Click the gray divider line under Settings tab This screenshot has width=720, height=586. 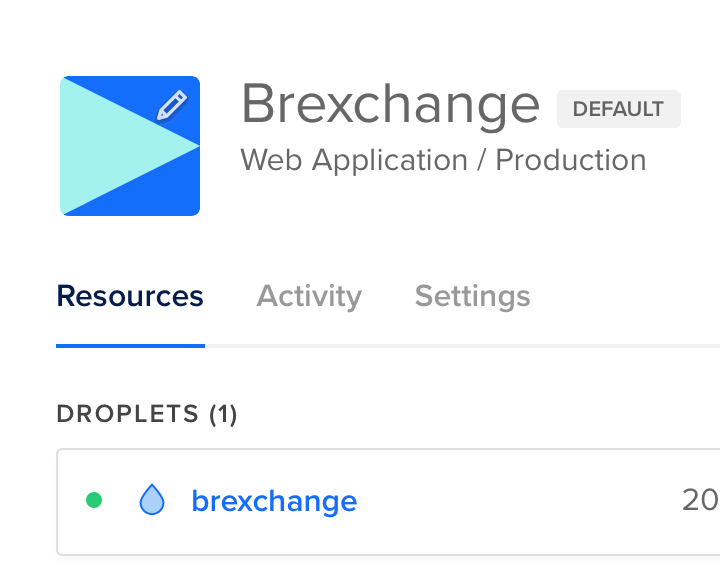point(472,346)
